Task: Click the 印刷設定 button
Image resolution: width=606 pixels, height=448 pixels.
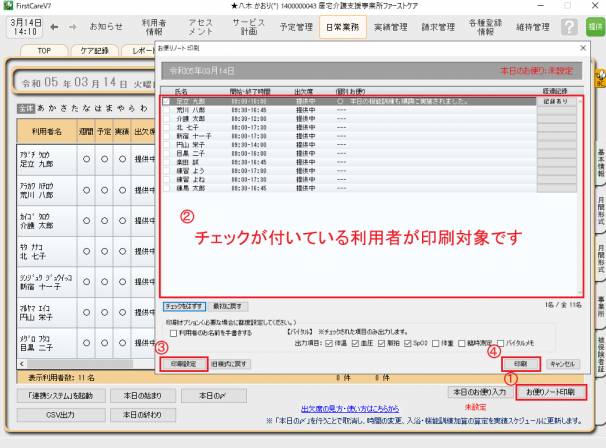Action: [x=182, y=364]
